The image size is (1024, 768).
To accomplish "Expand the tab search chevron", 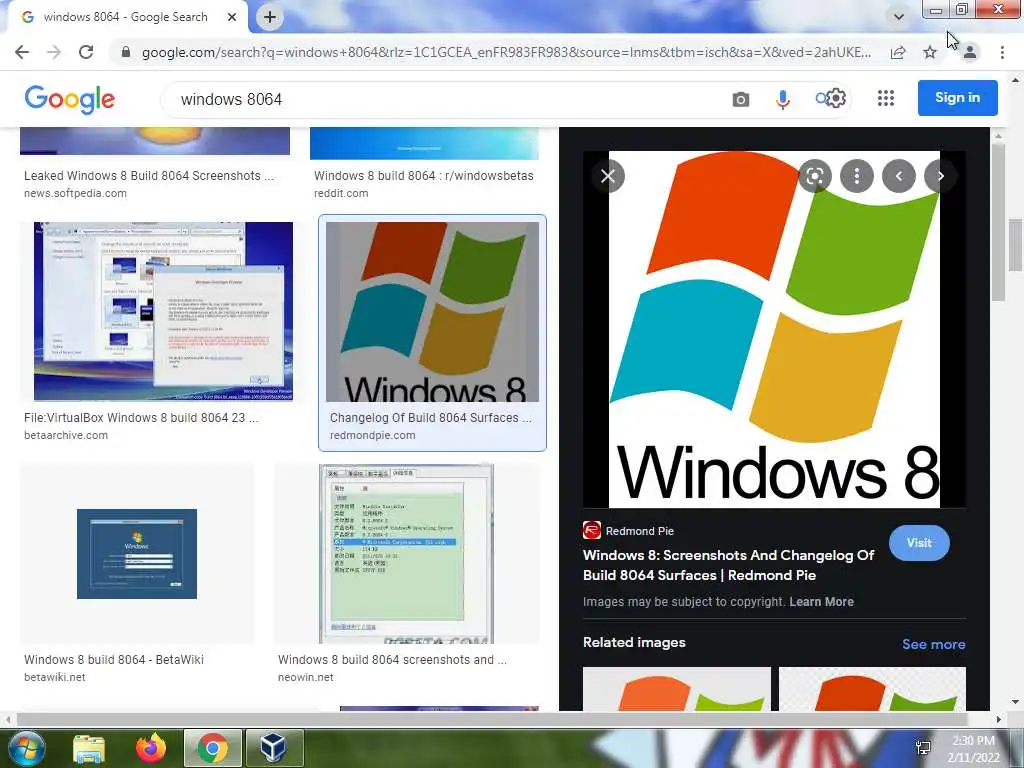I will tap(899, 17).
